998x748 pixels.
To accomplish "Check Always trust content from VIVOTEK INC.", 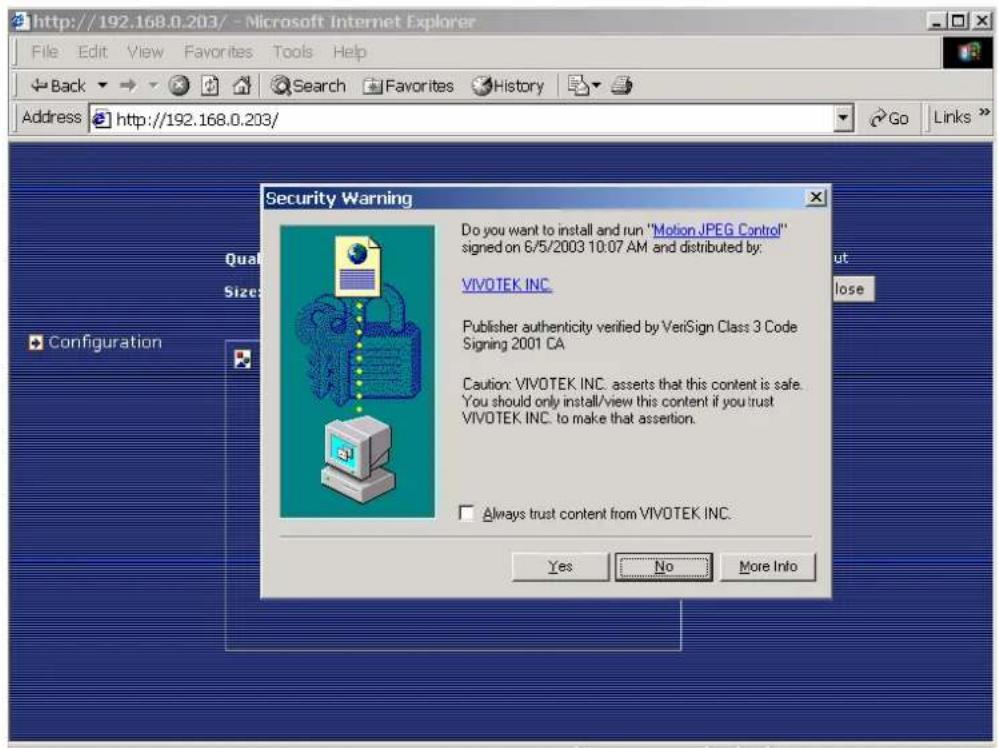I will [467, 513].
